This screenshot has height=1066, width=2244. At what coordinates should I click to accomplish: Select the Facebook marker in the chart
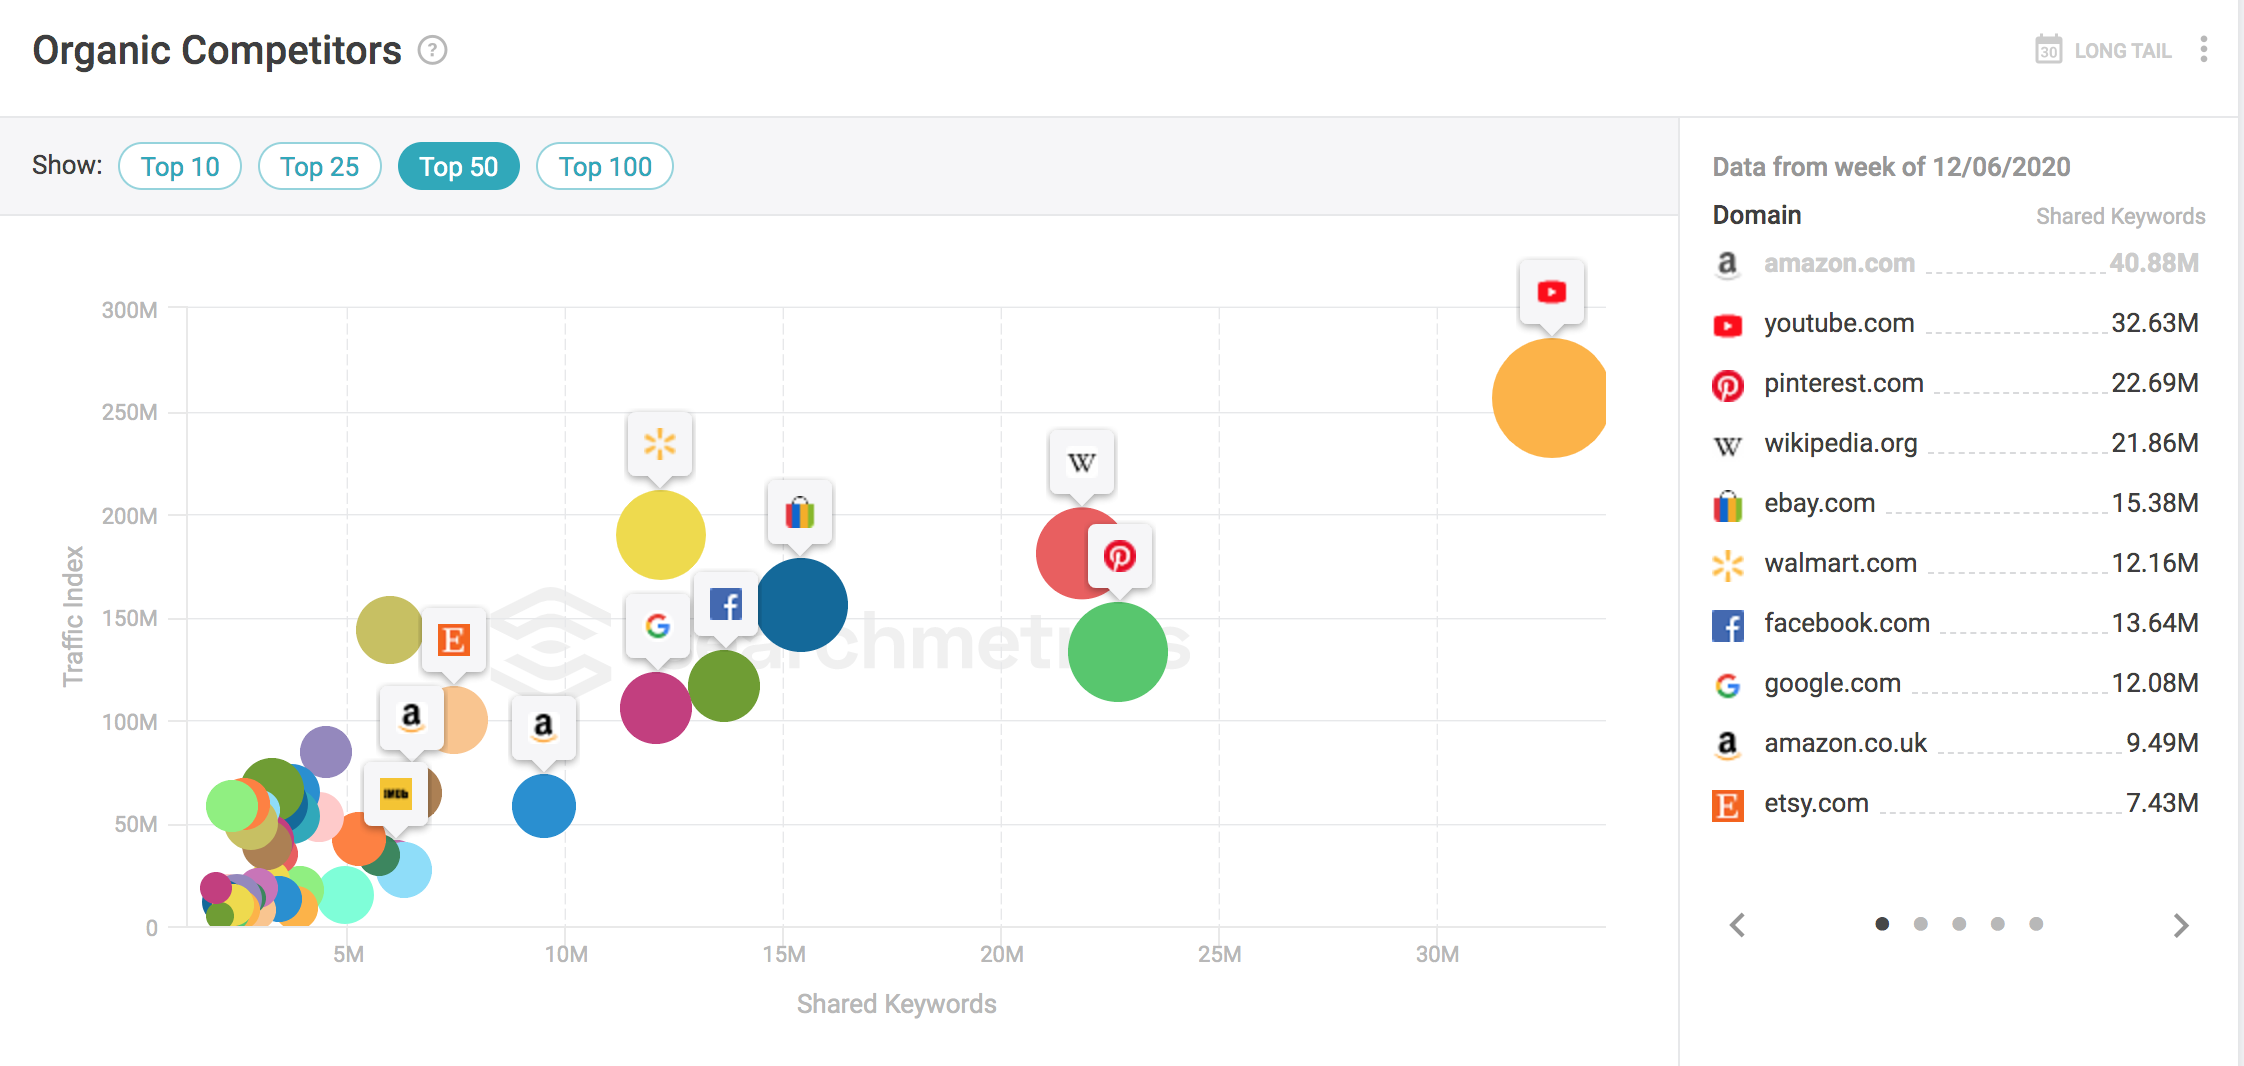pyautogui.click(x=725, y=604)
